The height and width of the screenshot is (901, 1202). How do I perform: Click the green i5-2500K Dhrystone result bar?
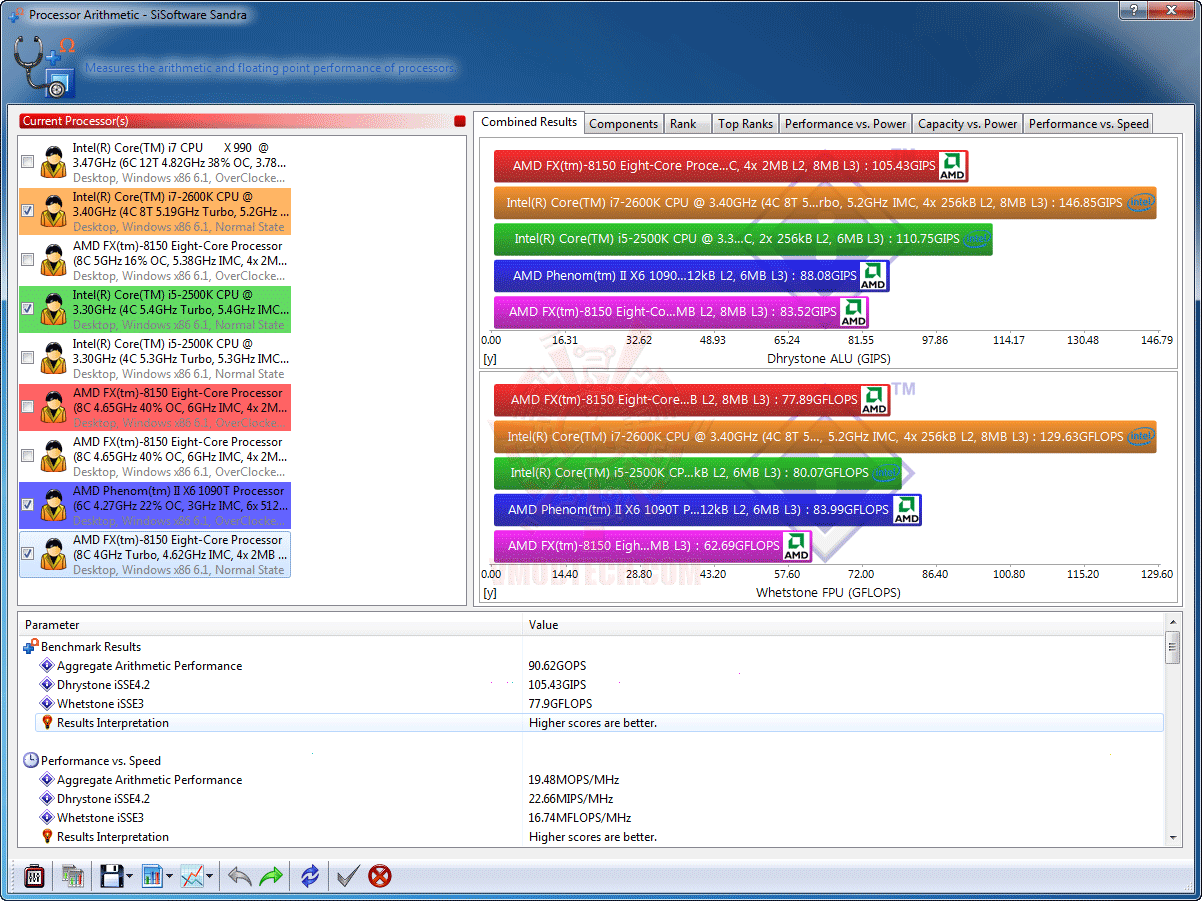(743, 239)
